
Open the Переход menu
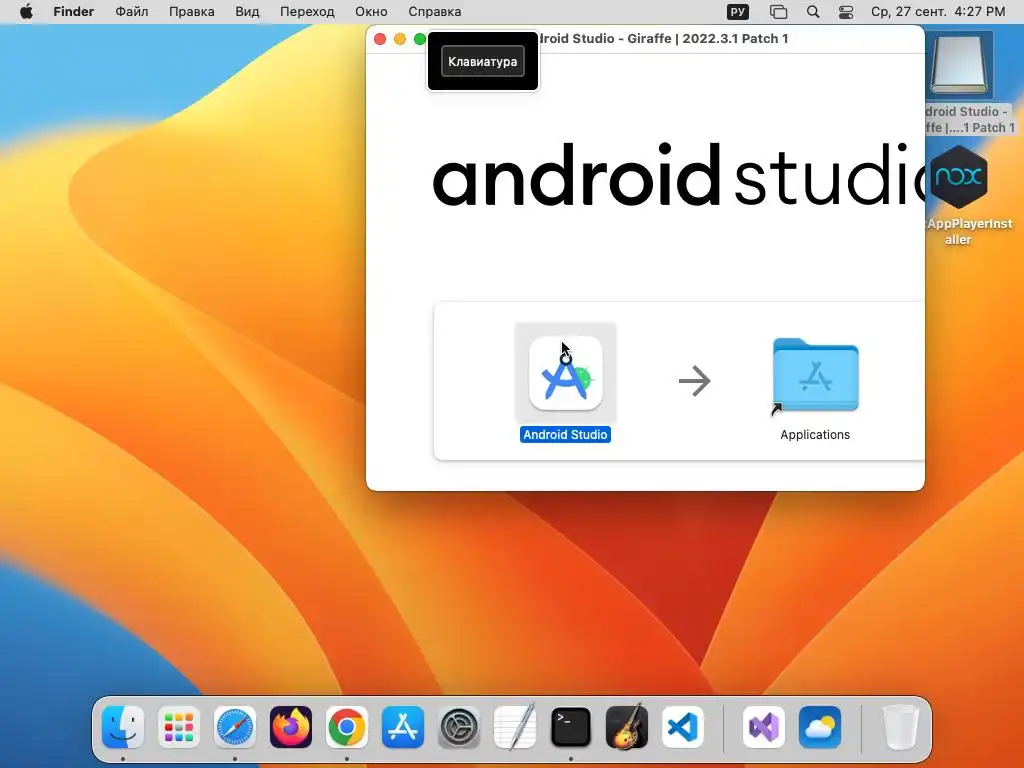(307, 12)
